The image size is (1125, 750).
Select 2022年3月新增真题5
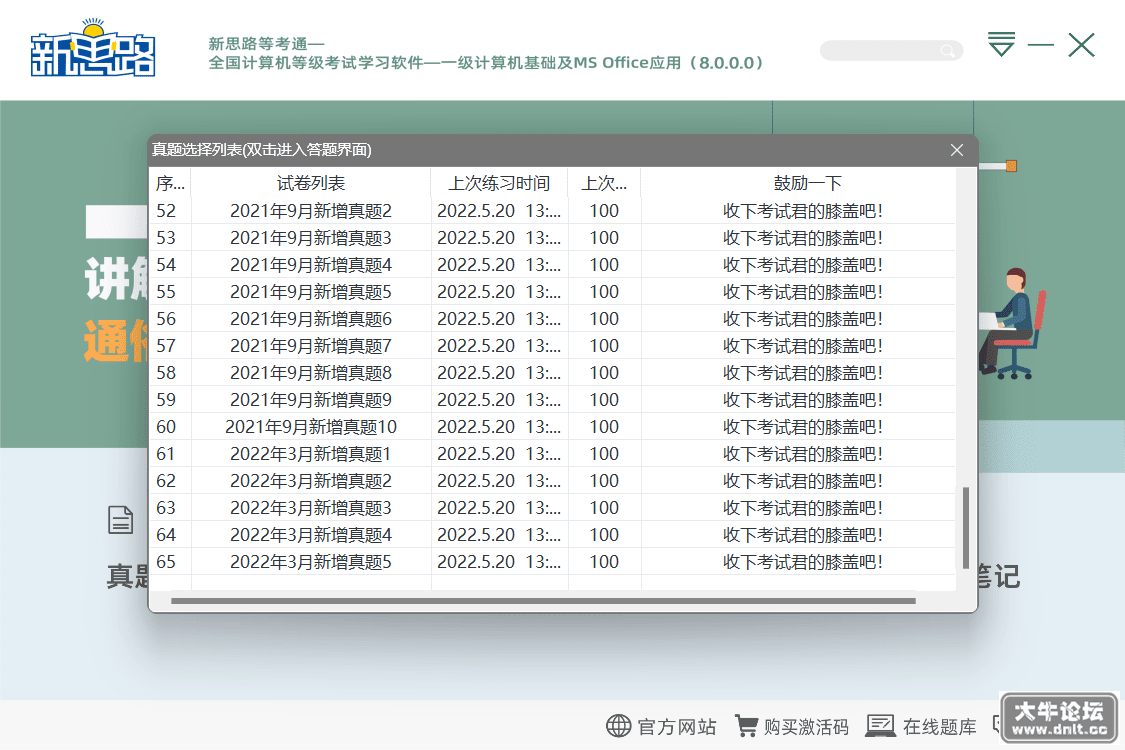coord(311,562)
